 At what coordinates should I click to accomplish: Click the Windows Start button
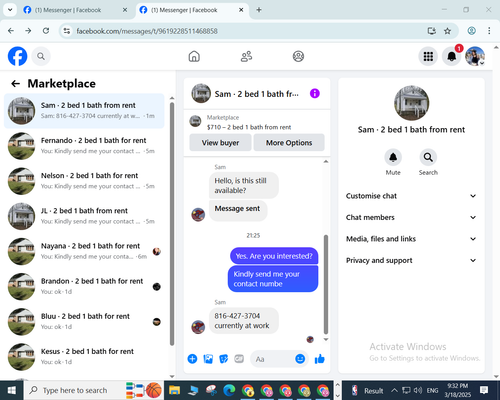(x=12, y=390)
